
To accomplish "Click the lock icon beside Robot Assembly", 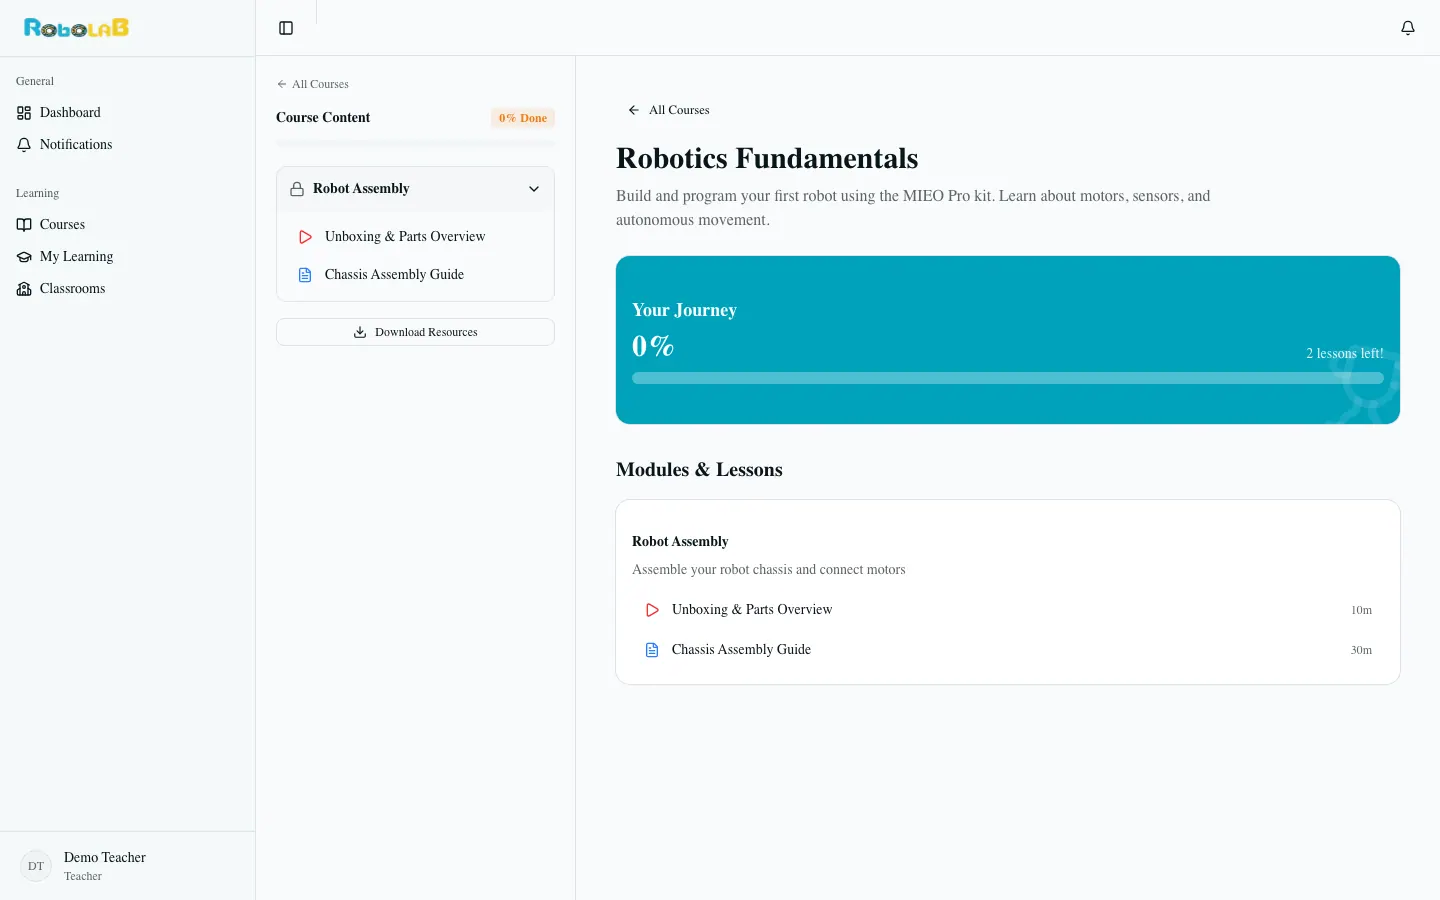I will (297, 189).
